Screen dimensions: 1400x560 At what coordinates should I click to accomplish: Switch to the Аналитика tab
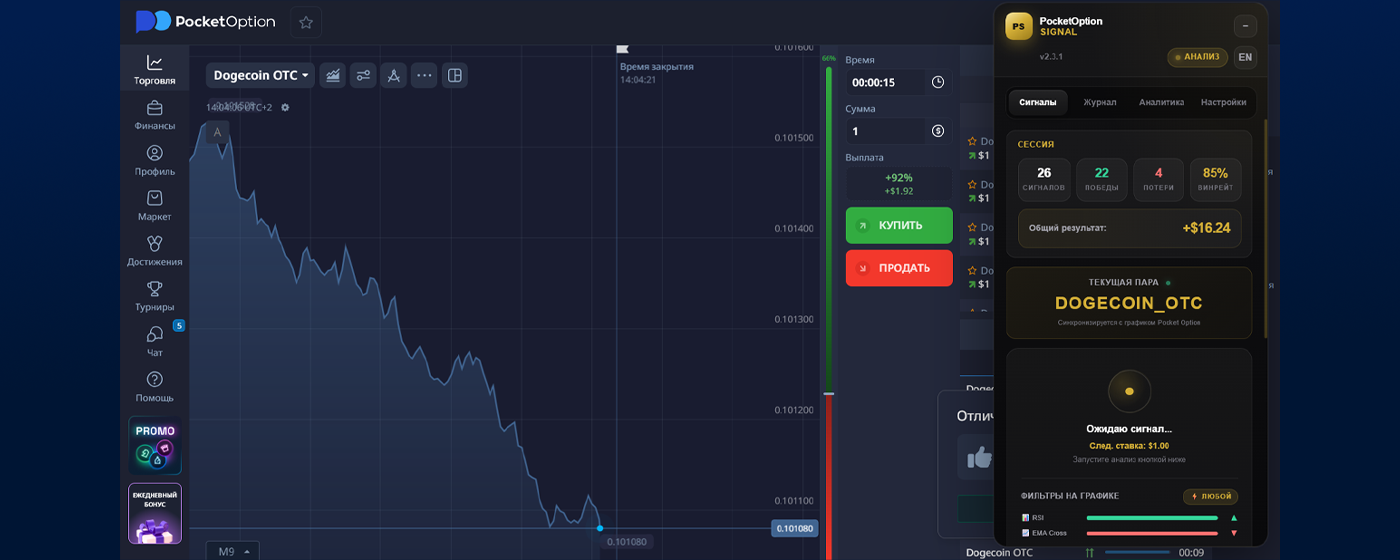[1162, 102]
